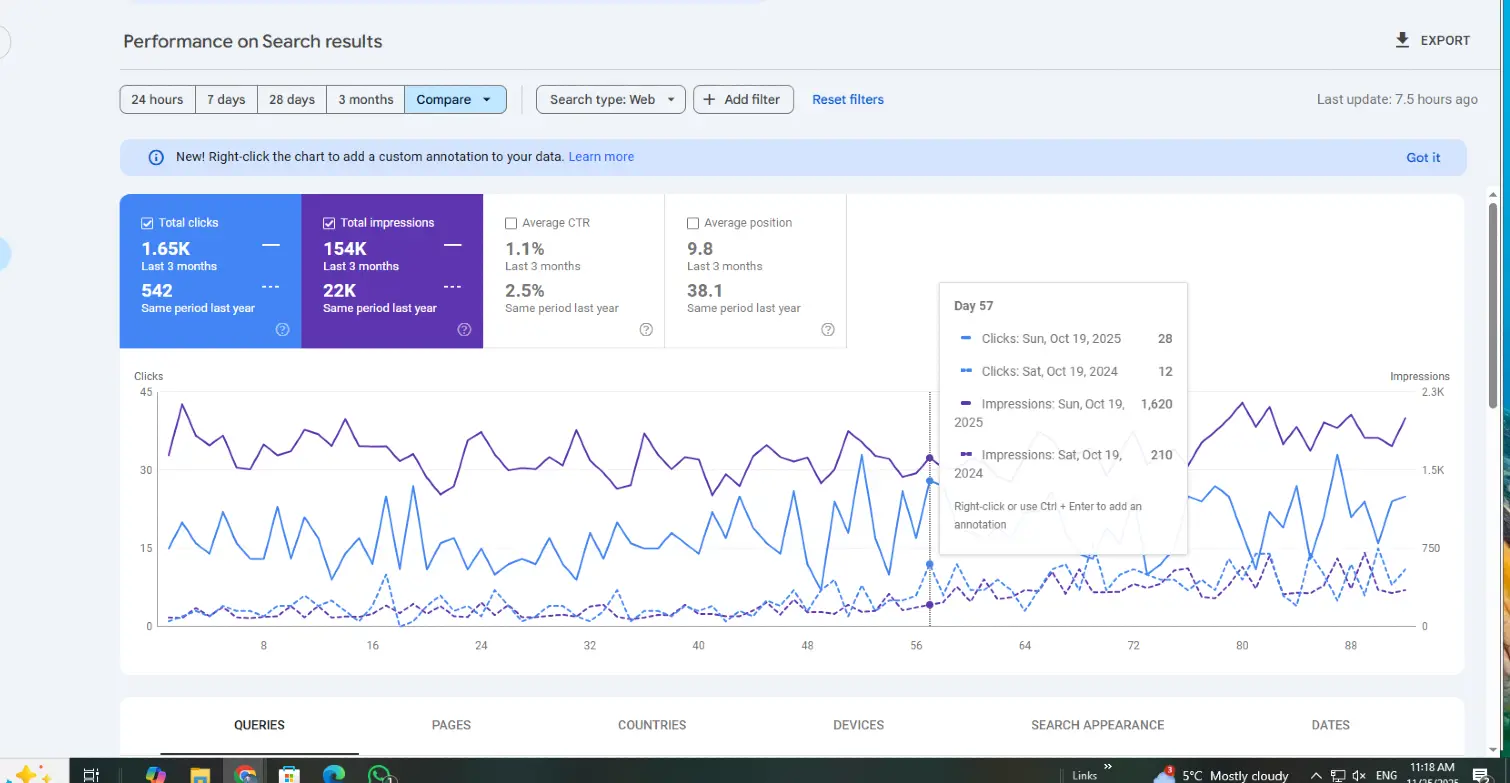Screen dimensions: 1510x783
Task: Switch to the Countries tab
Action: (652, 725)
